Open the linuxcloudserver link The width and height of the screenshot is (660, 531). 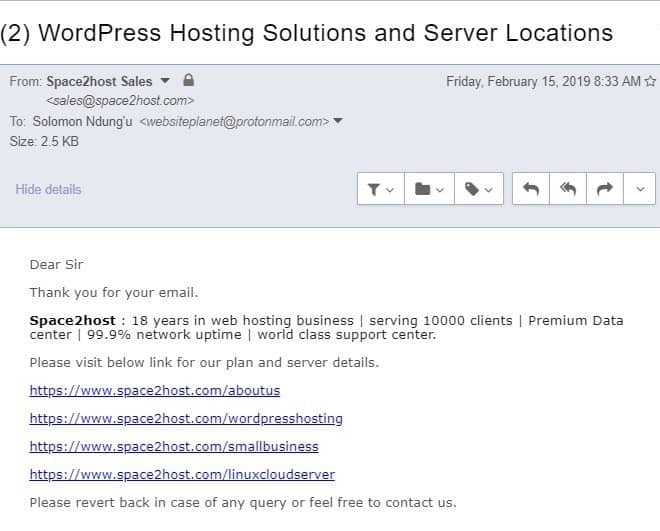click(182, 475)
